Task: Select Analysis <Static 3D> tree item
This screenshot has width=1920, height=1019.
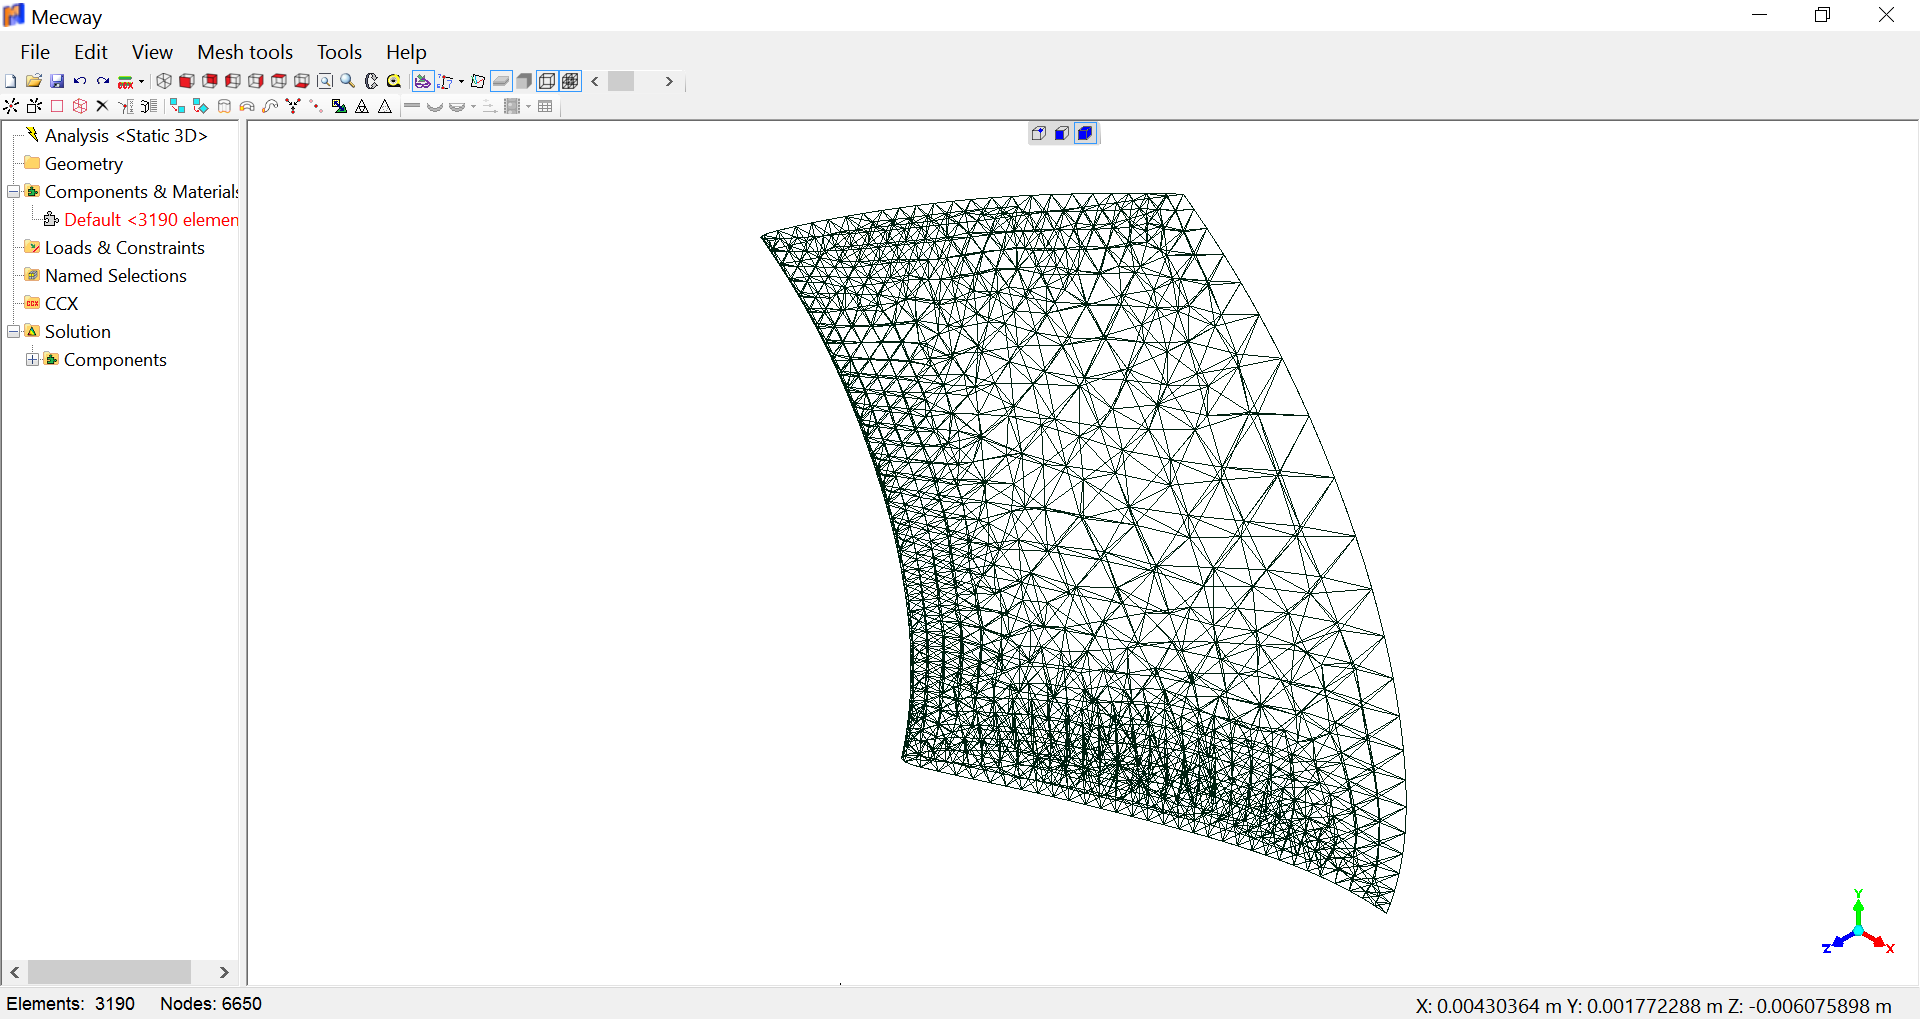Action: point(126,135)
